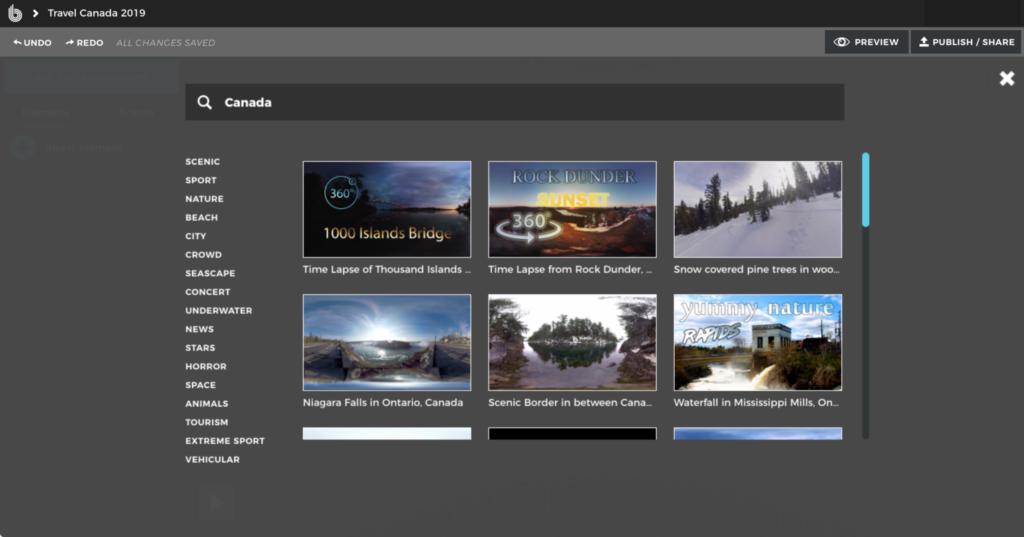Screen dimensions: 1024x537
Task: Select the Scenic category
Action: (x=202, y=162)
